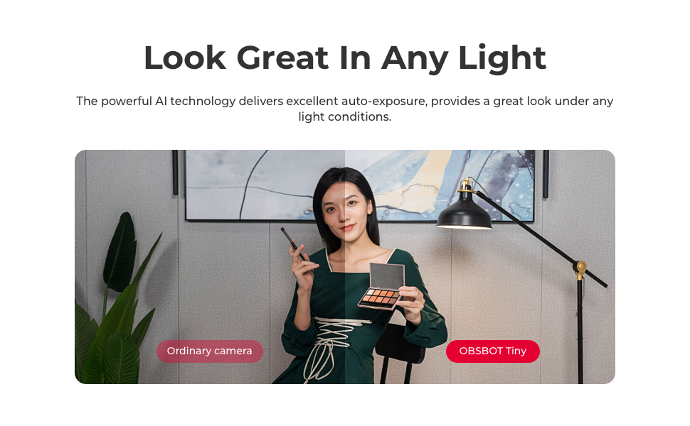Click black wall bracket right of painting
Image resolution: width=690 pixels, height=426 pixels.
(x=546, y=174)
